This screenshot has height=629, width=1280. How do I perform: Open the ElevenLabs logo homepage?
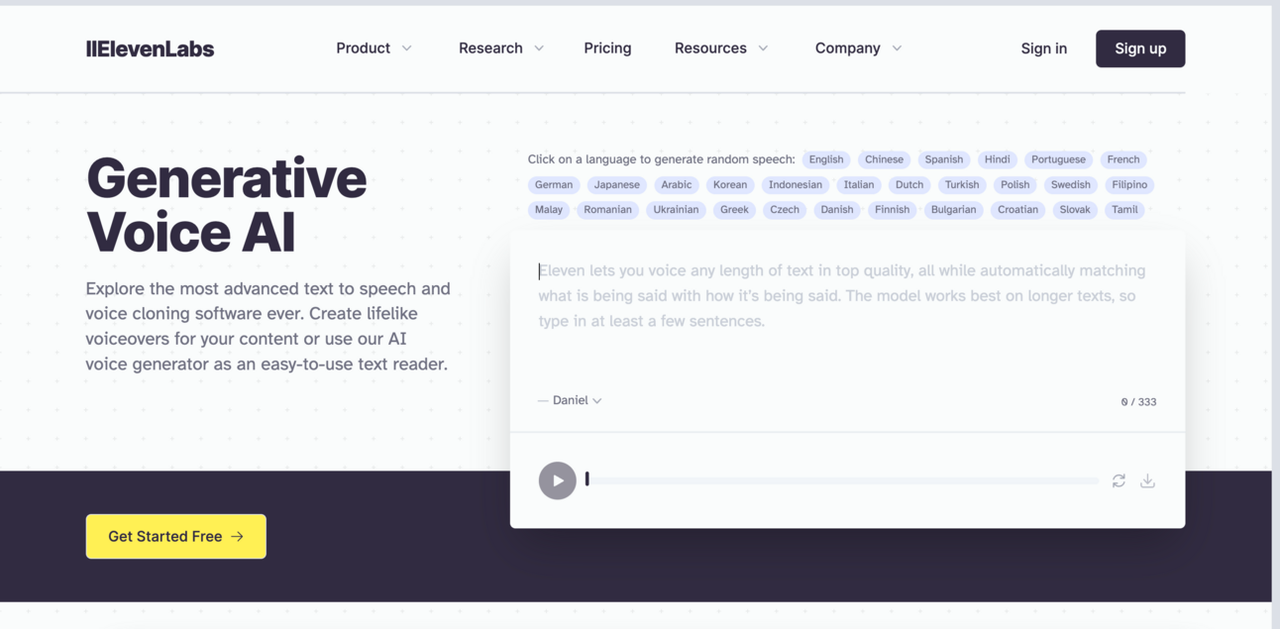pyautogui.click(x=150, y=48)
